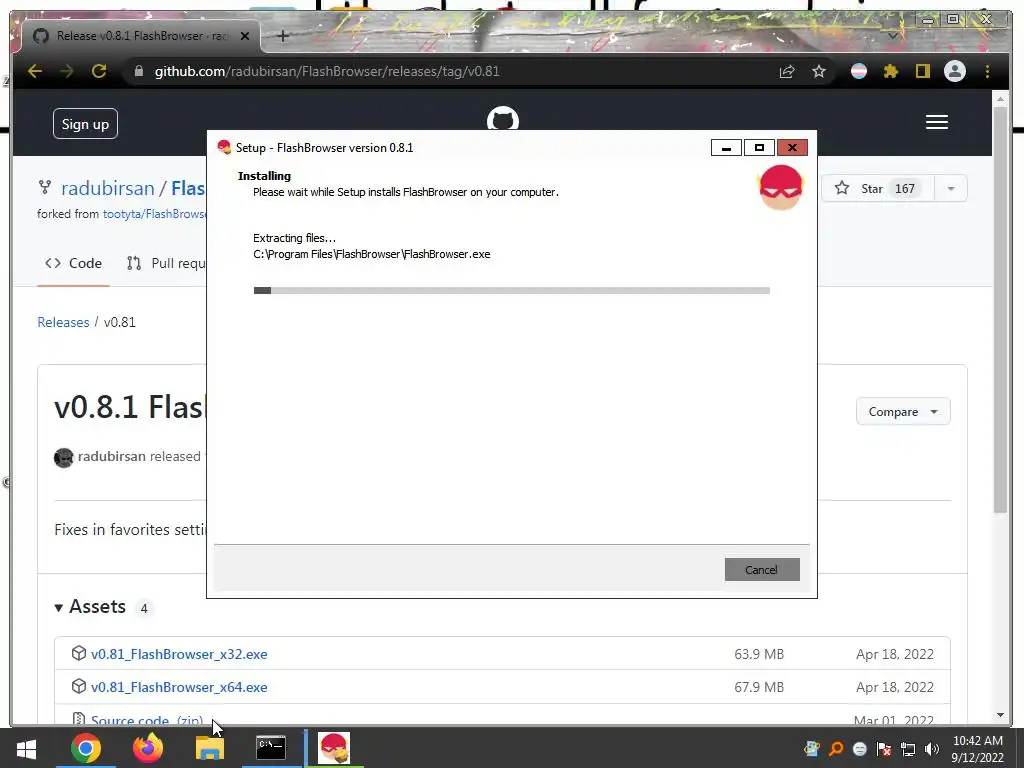Viewport: 1024px width, 768px height.
Task: Click the volume speaker tray icon
Action: point(932,749)
